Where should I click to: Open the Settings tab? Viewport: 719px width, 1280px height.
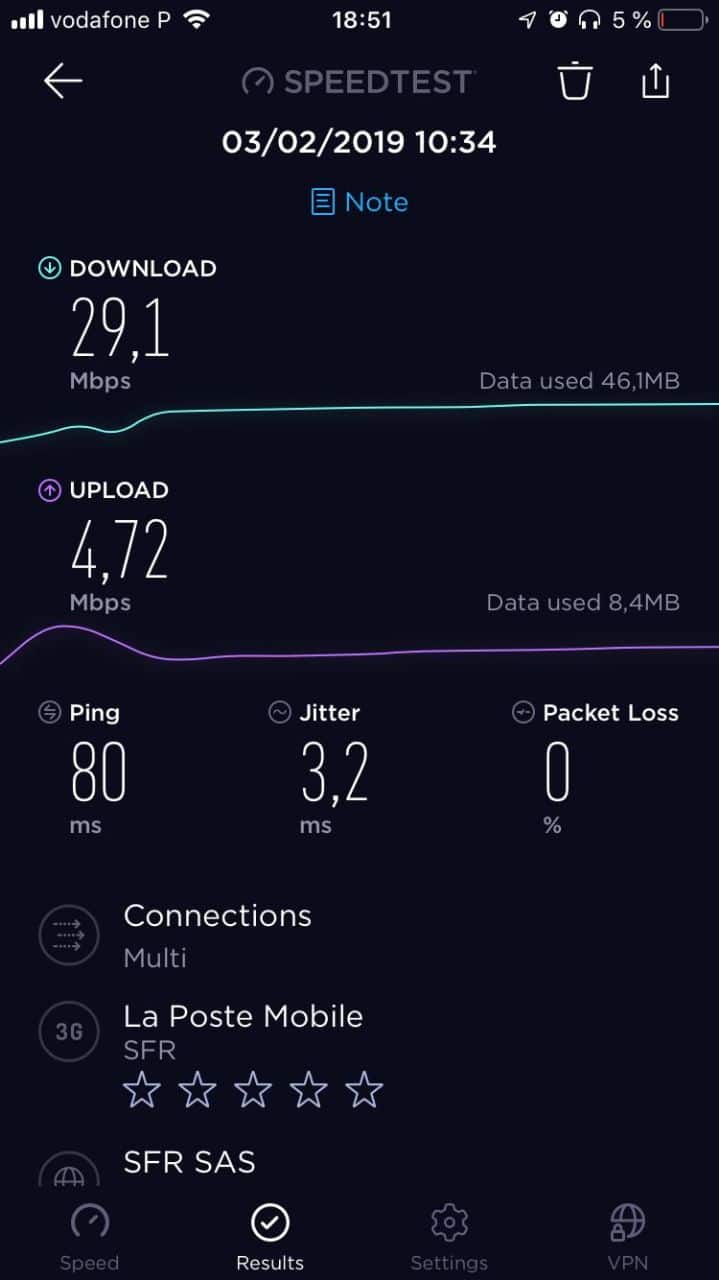tap(449, 1237)
